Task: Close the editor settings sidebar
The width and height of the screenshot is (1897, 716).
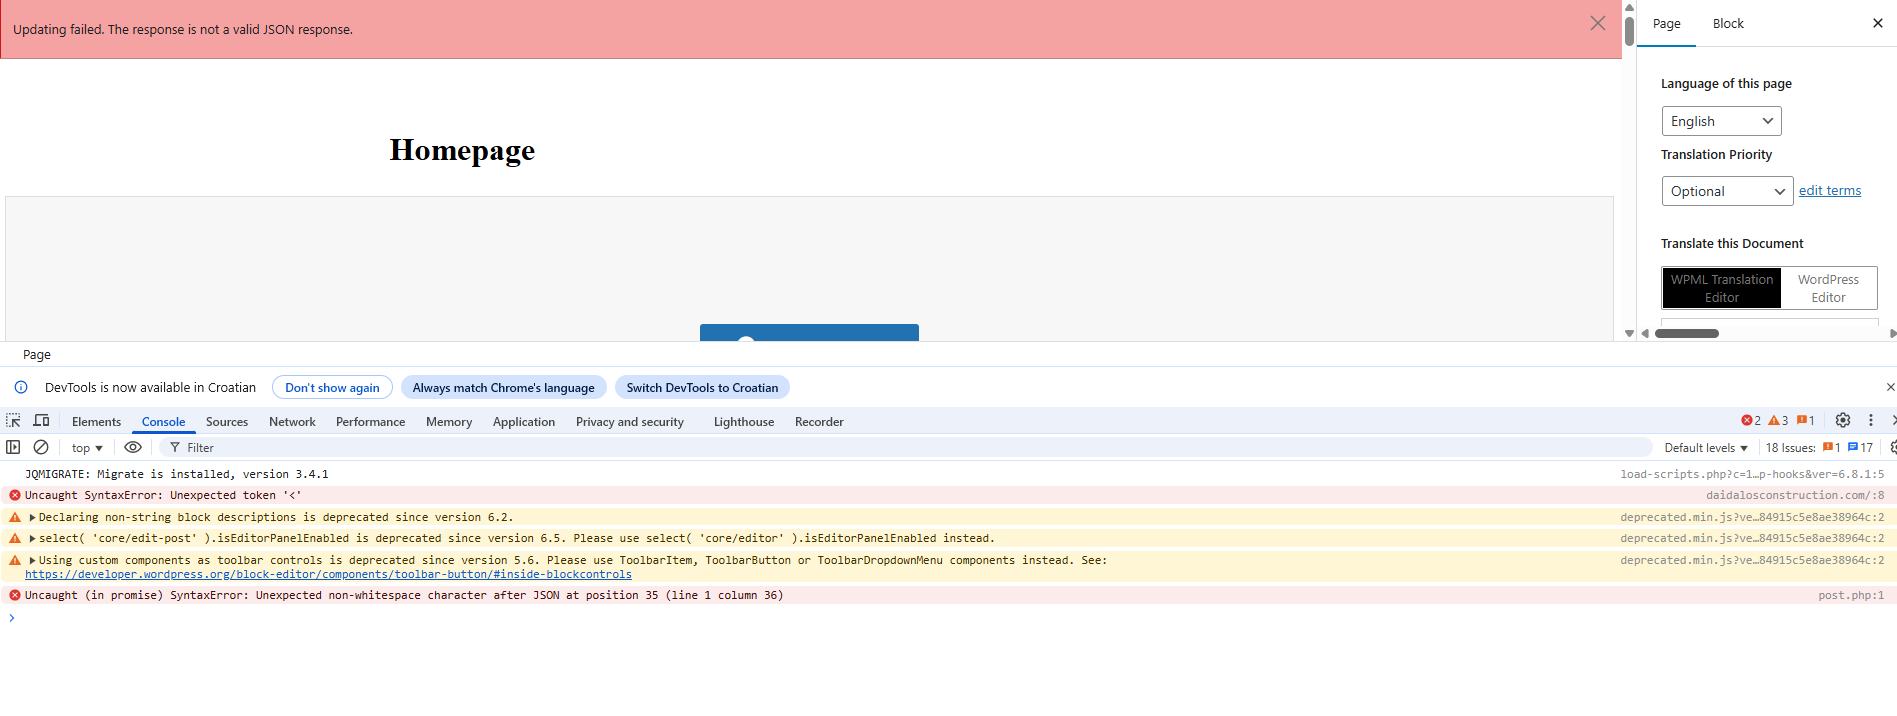Action: tap(1877, 23)
